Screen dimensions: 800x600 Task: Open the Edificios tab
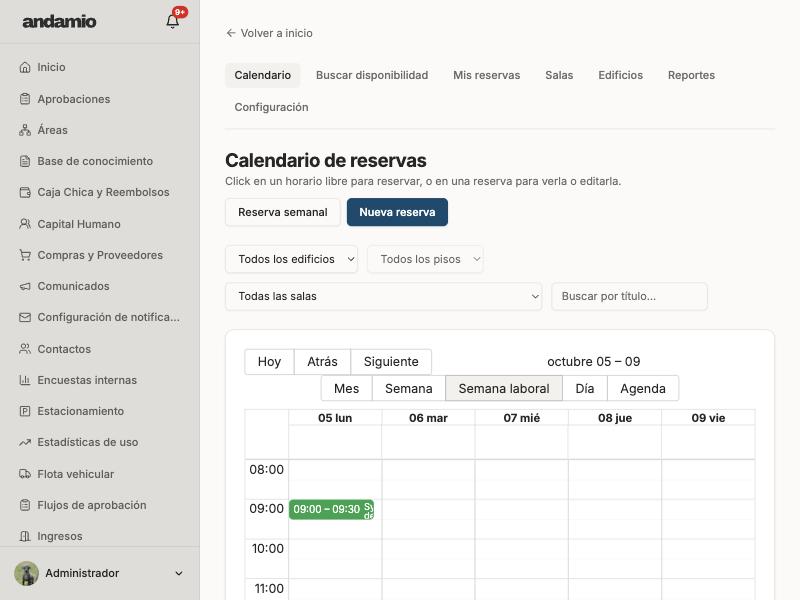tap(620, 75)
